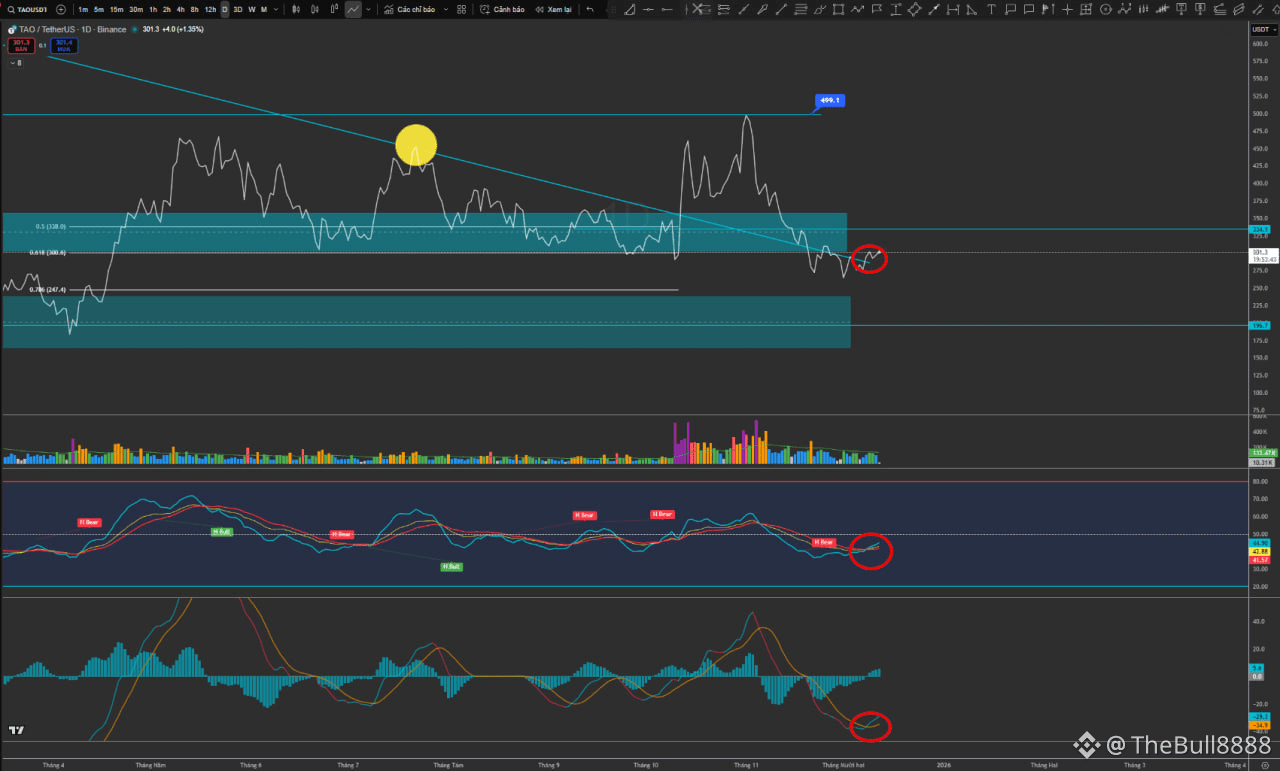
Task: Click the undo arrow icon
Action: (x=590, y=9)
